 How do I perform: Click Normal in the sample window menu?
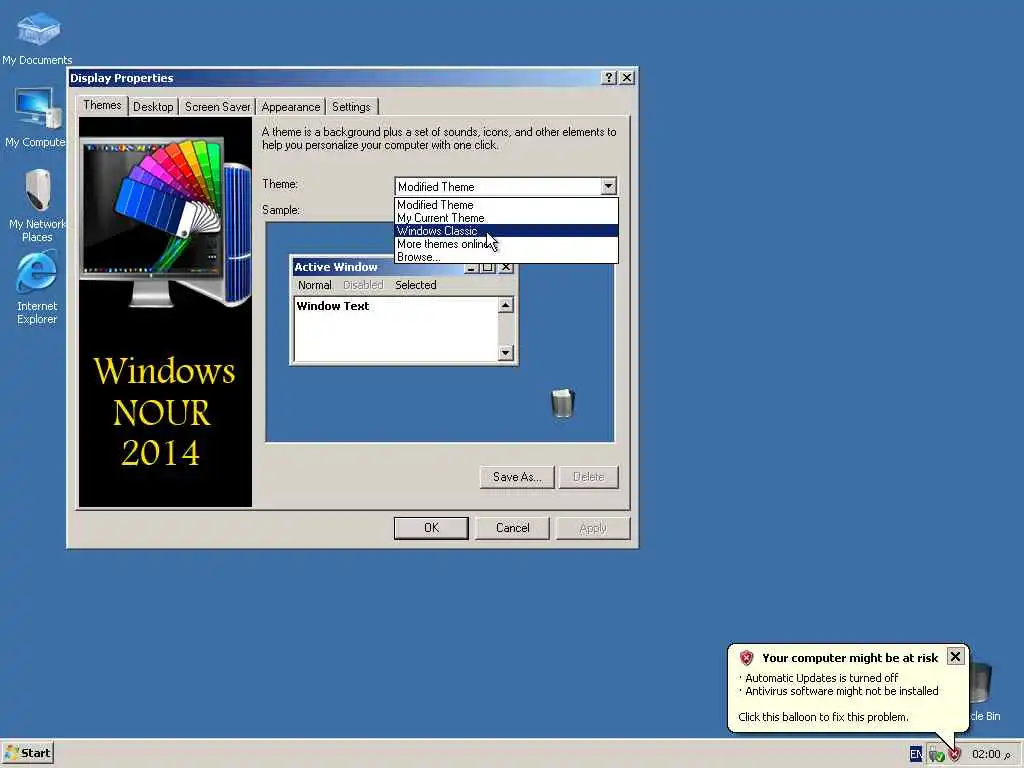(x=315, y=285)
